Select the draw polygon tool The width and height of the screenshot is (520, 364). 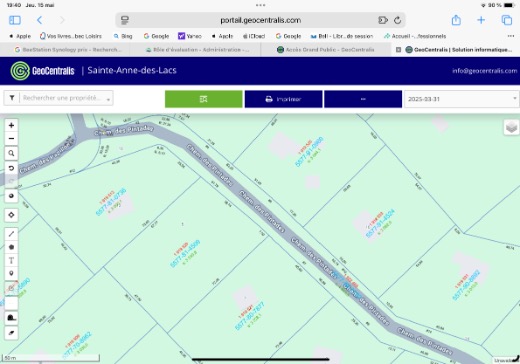point(11,247)
